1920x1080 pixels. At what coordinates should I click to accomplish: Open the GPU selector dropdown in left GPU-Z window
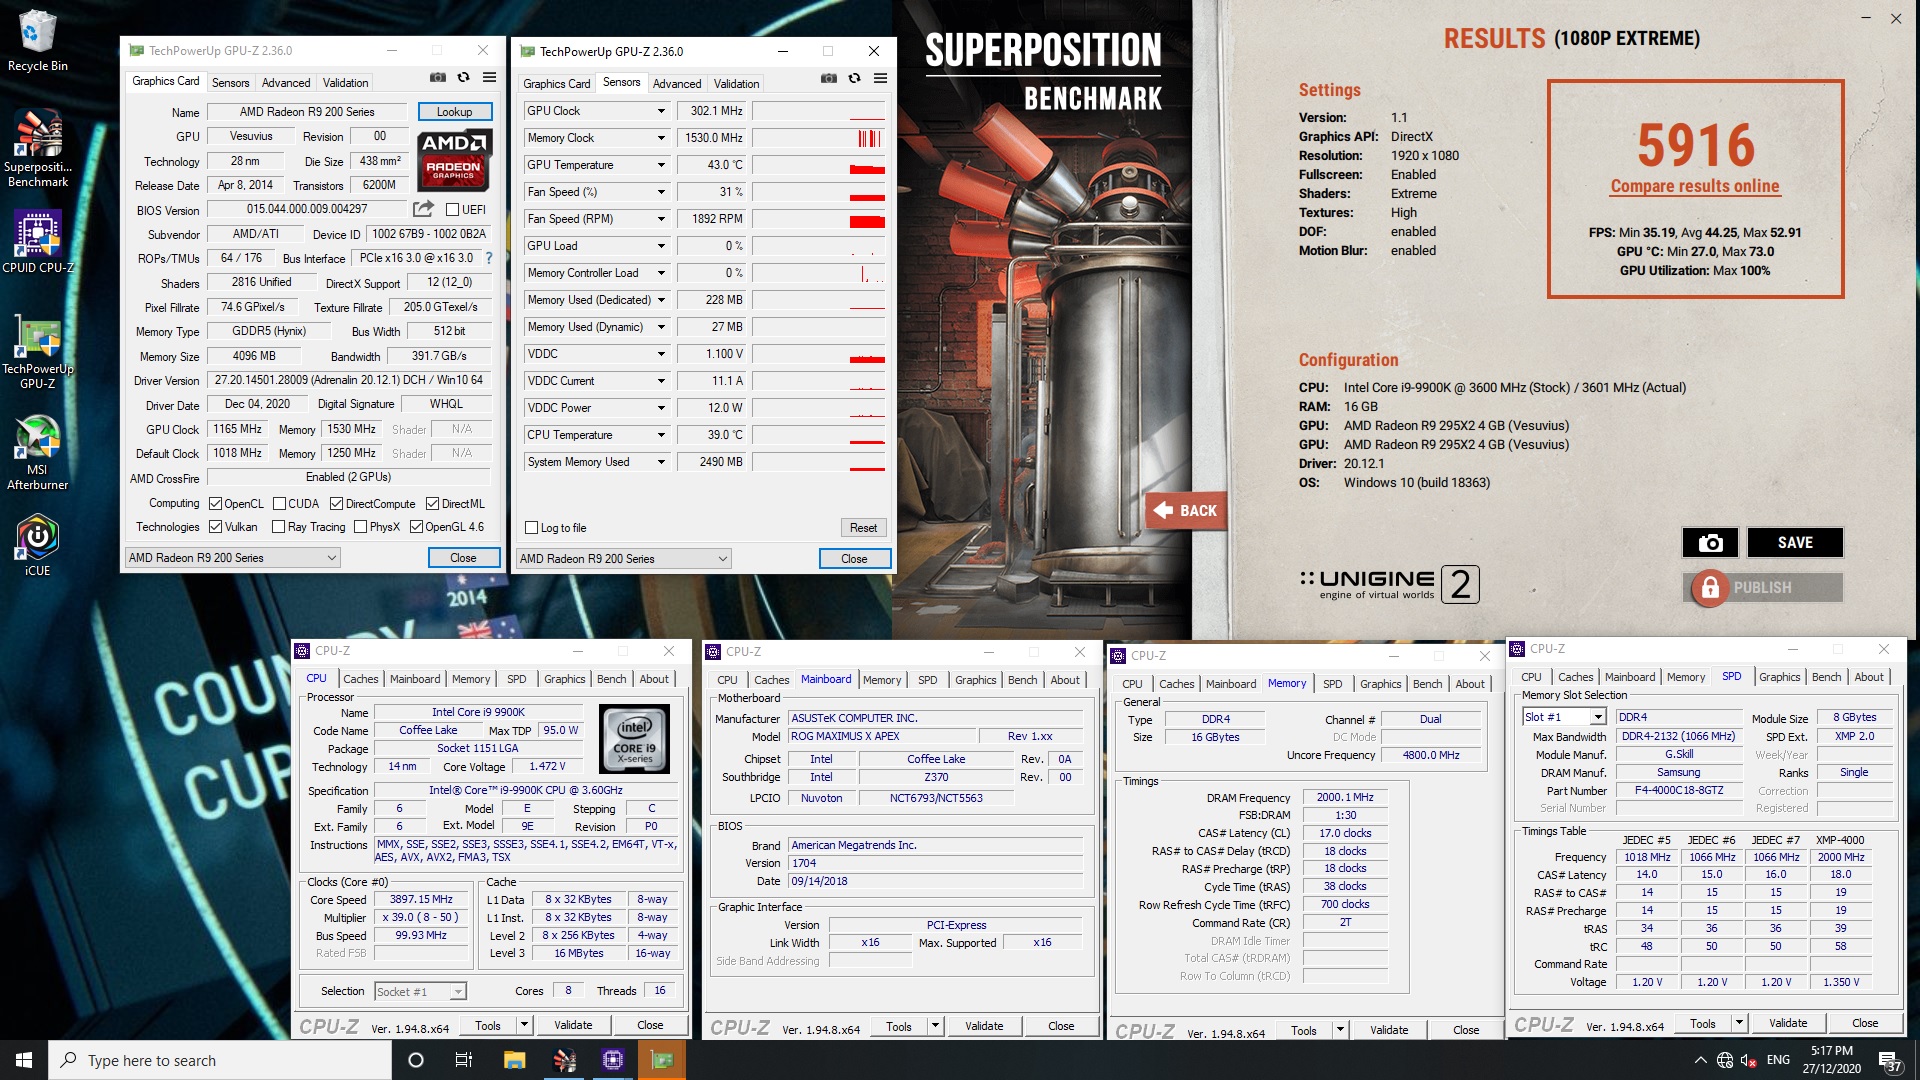[233, 558]
